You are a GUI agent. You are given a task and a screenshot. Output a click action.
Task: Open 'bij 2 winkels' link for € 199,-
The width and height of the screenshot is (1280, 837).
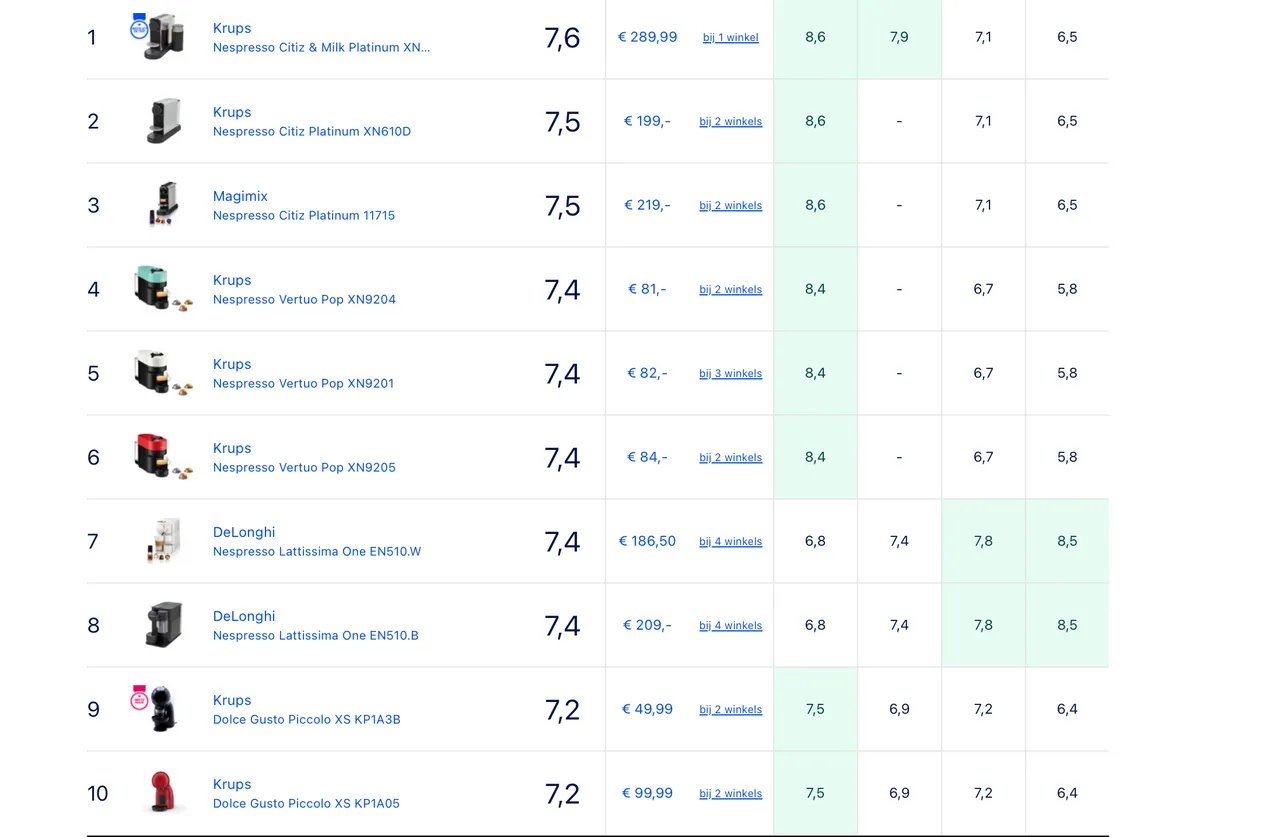pos(731,122)
